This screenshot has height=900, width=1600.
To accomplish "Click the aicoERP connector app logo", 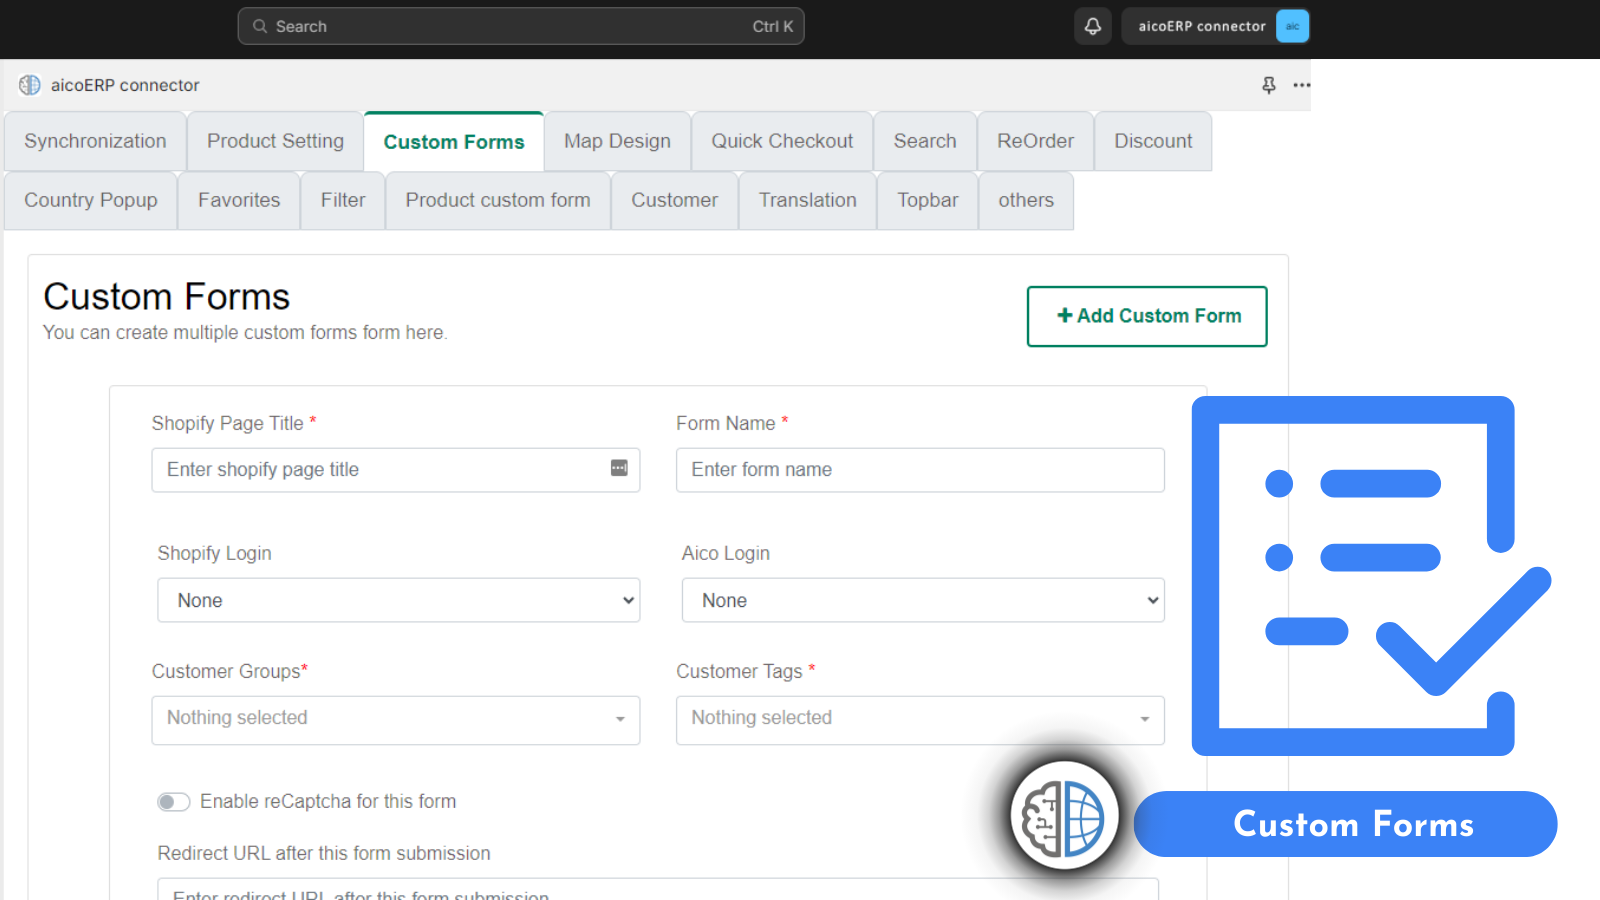I will tap(30, 85).
